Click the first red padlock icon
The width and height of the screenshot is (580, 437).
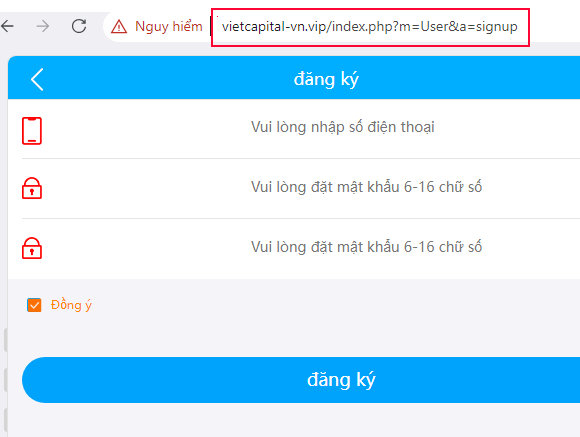(x=32, y=188)
